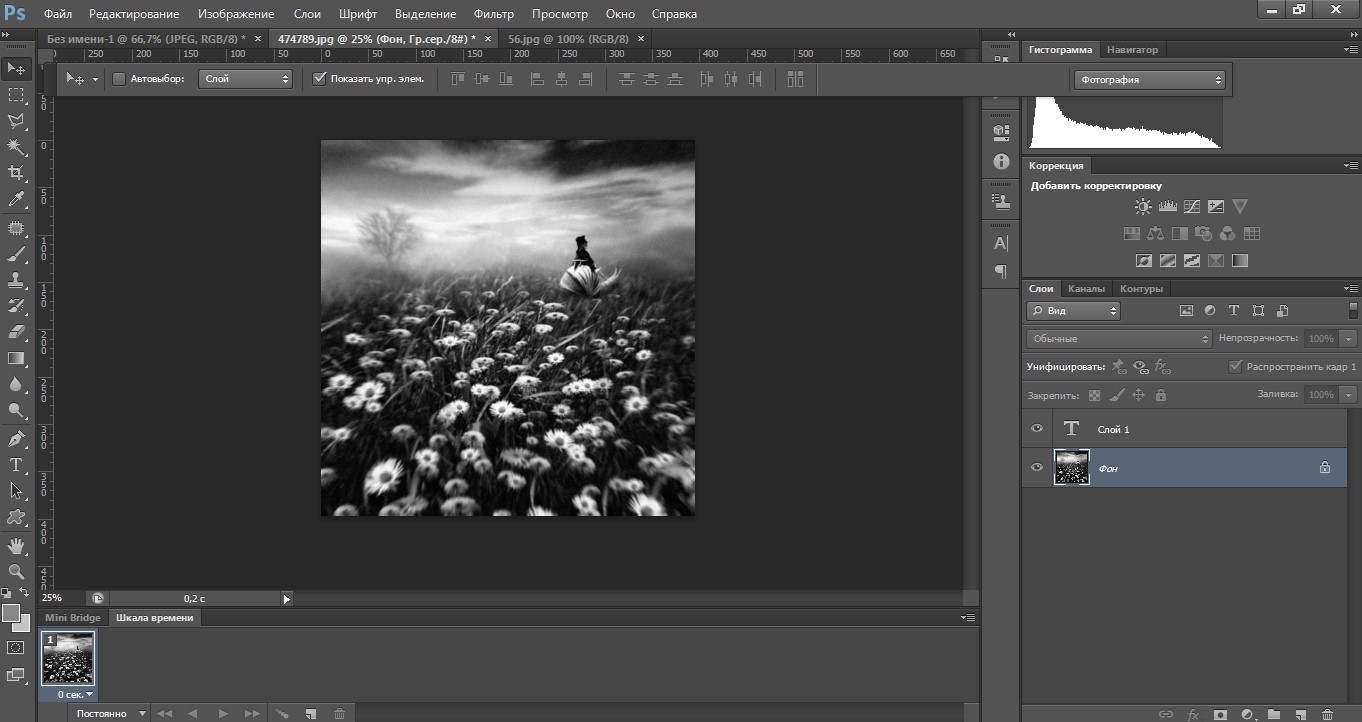1362x722 pixels.
Task: Create a new layer in Layers panel
Action: click(1300, 715)
